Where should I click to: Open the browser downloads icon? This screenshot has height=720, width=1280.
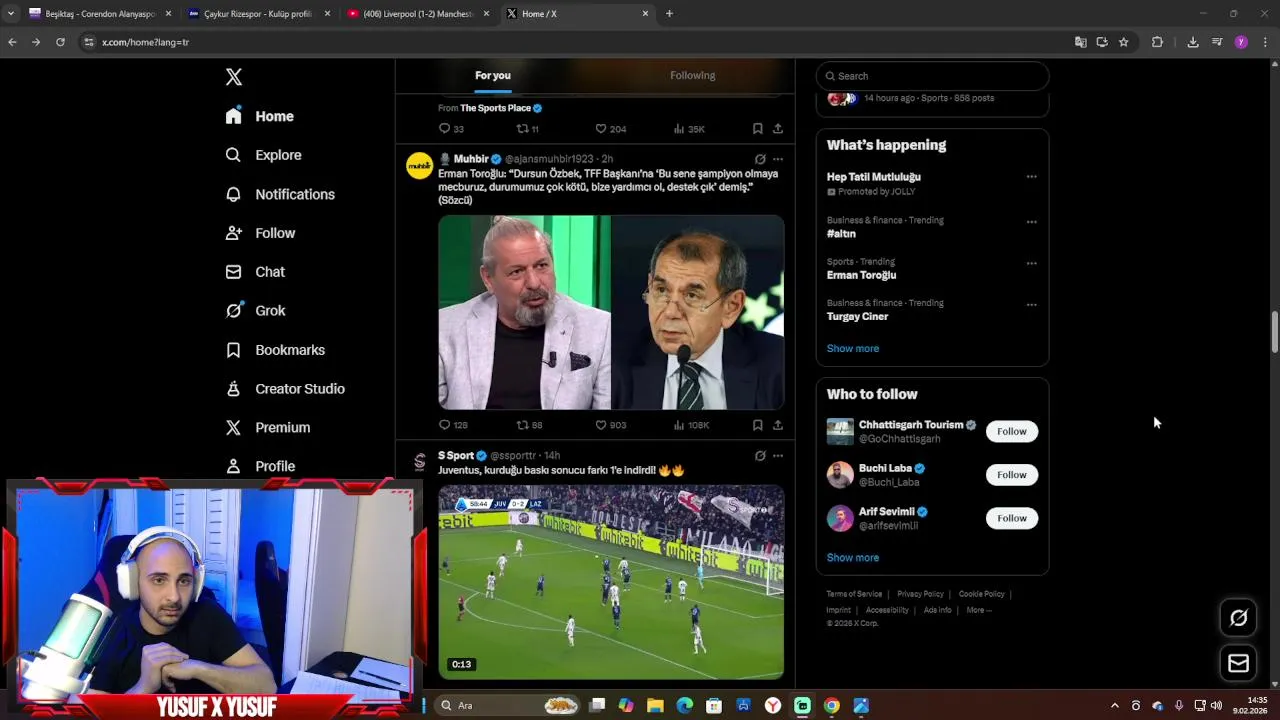pyautogui.click(x=1192, y=42)
